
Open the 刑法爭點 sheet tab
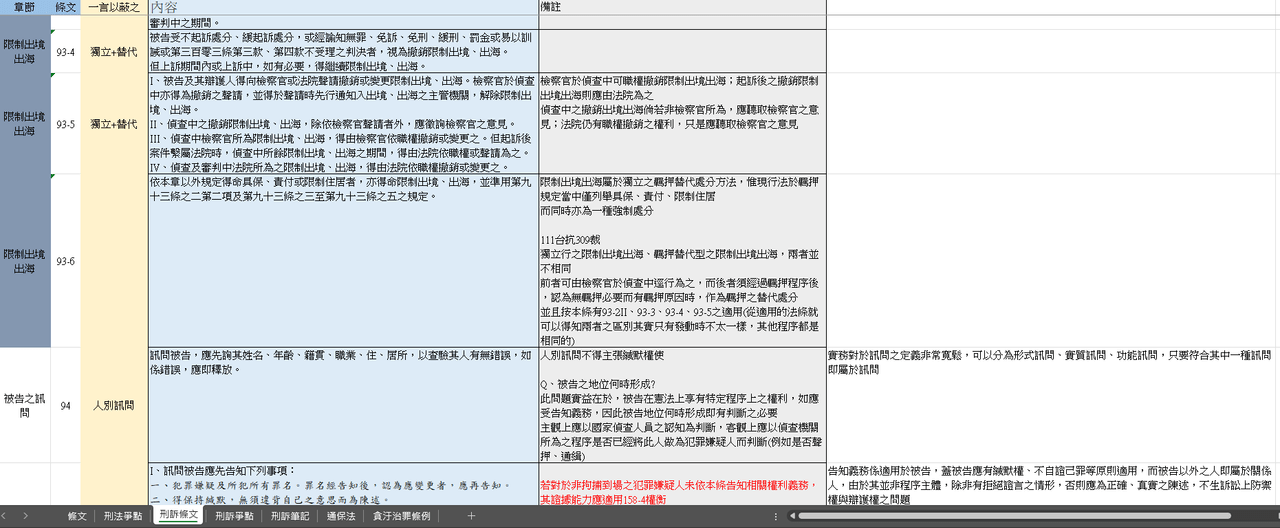pyautogui.click(x=125, y=516)
